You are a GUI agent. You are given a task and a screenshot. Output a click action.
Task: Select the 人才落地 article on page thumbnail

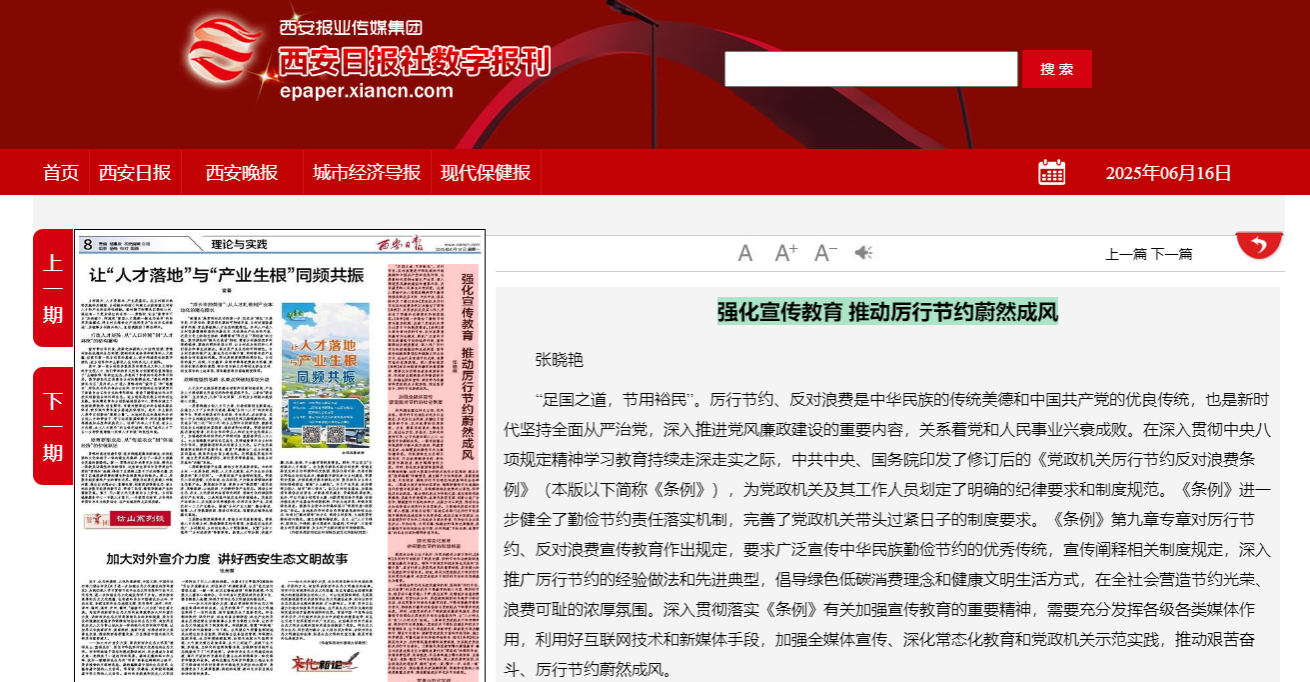point(226,275)
